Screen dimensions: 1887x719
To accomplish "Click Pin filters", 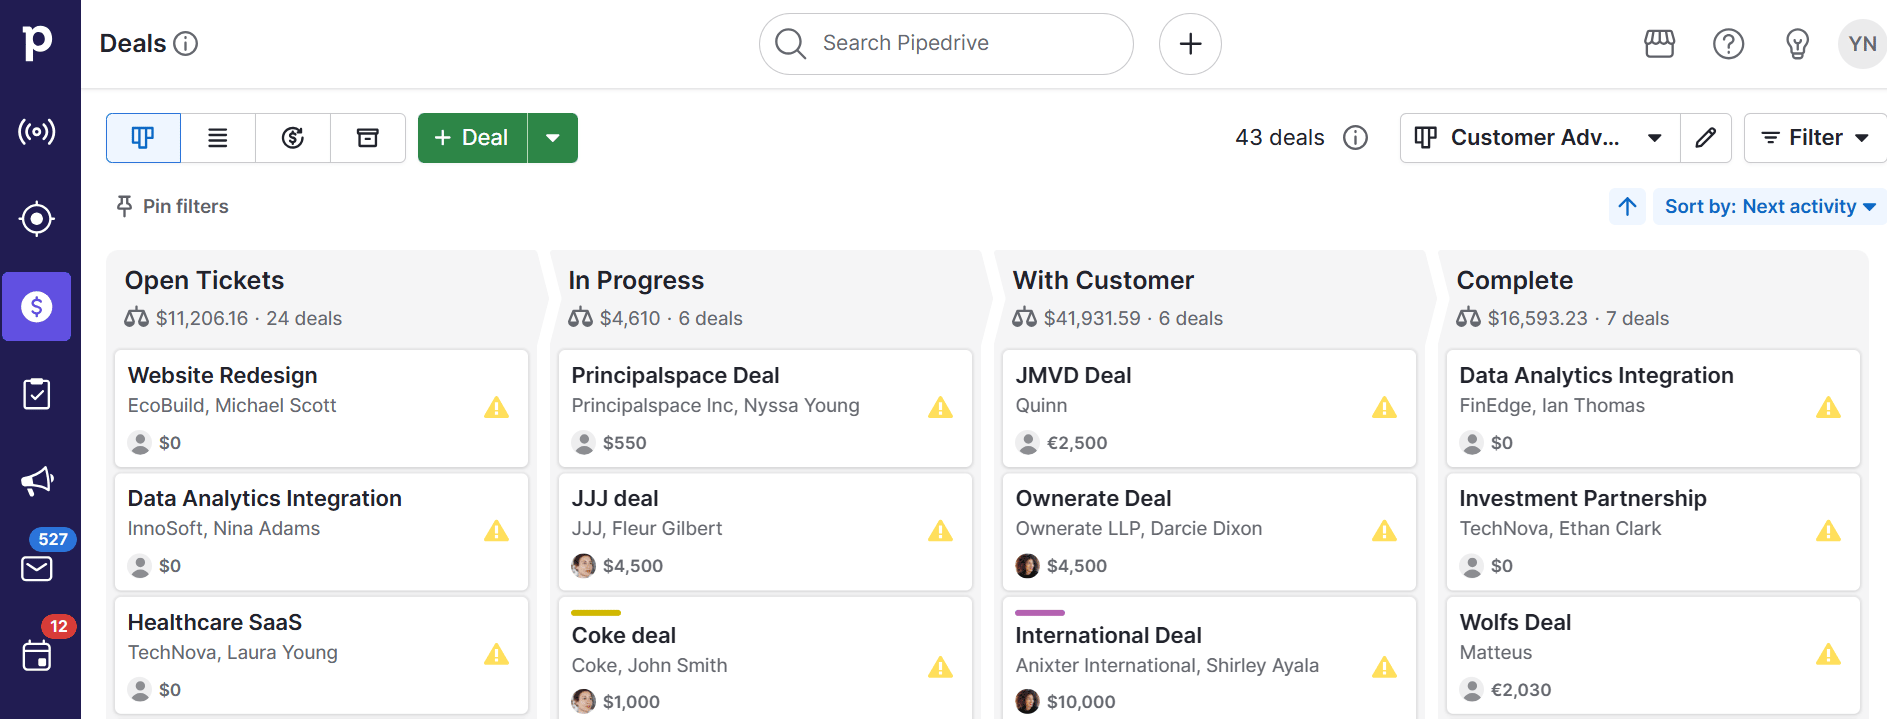I will pos(172,206).
